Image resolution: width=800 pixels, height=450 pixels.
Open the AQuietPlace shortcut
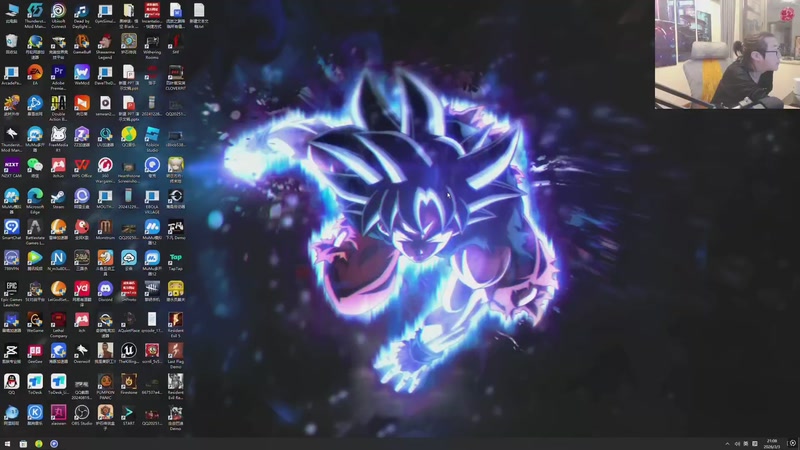click(129, 322)
